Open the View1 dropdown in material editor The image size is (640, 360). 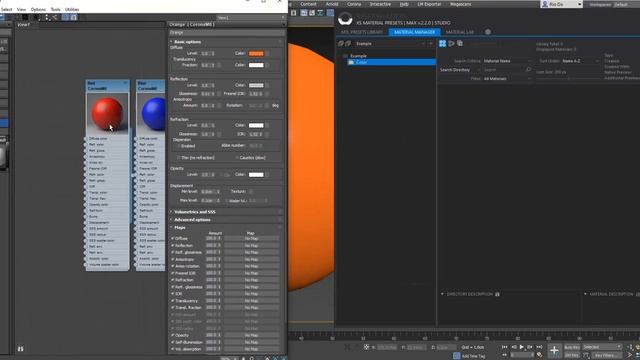point(251,18)
